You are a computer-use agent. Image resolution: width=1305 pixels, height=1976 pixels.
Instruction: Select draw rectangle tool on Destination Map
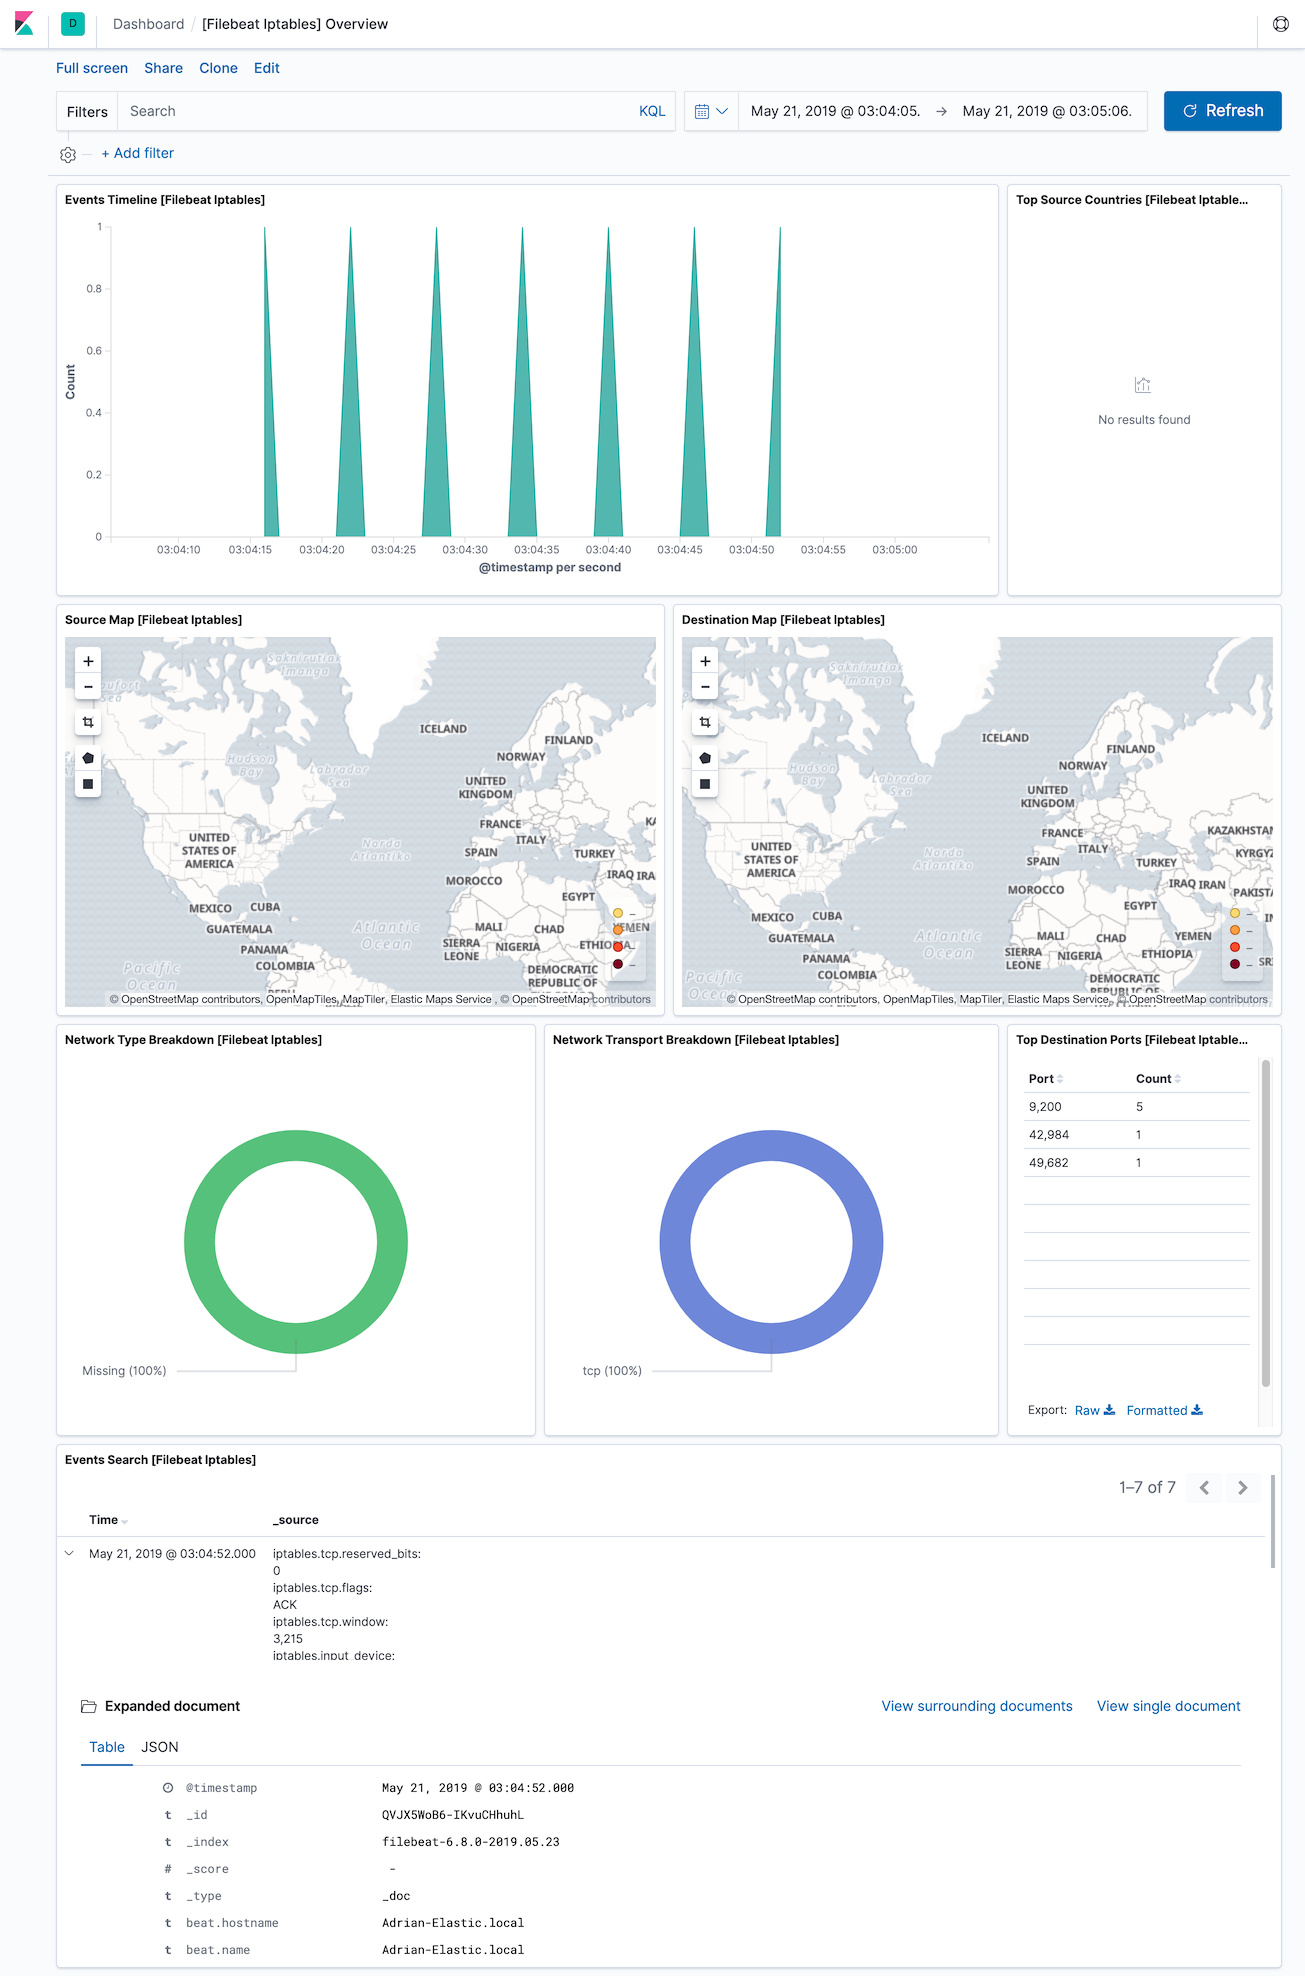(705, 784)
